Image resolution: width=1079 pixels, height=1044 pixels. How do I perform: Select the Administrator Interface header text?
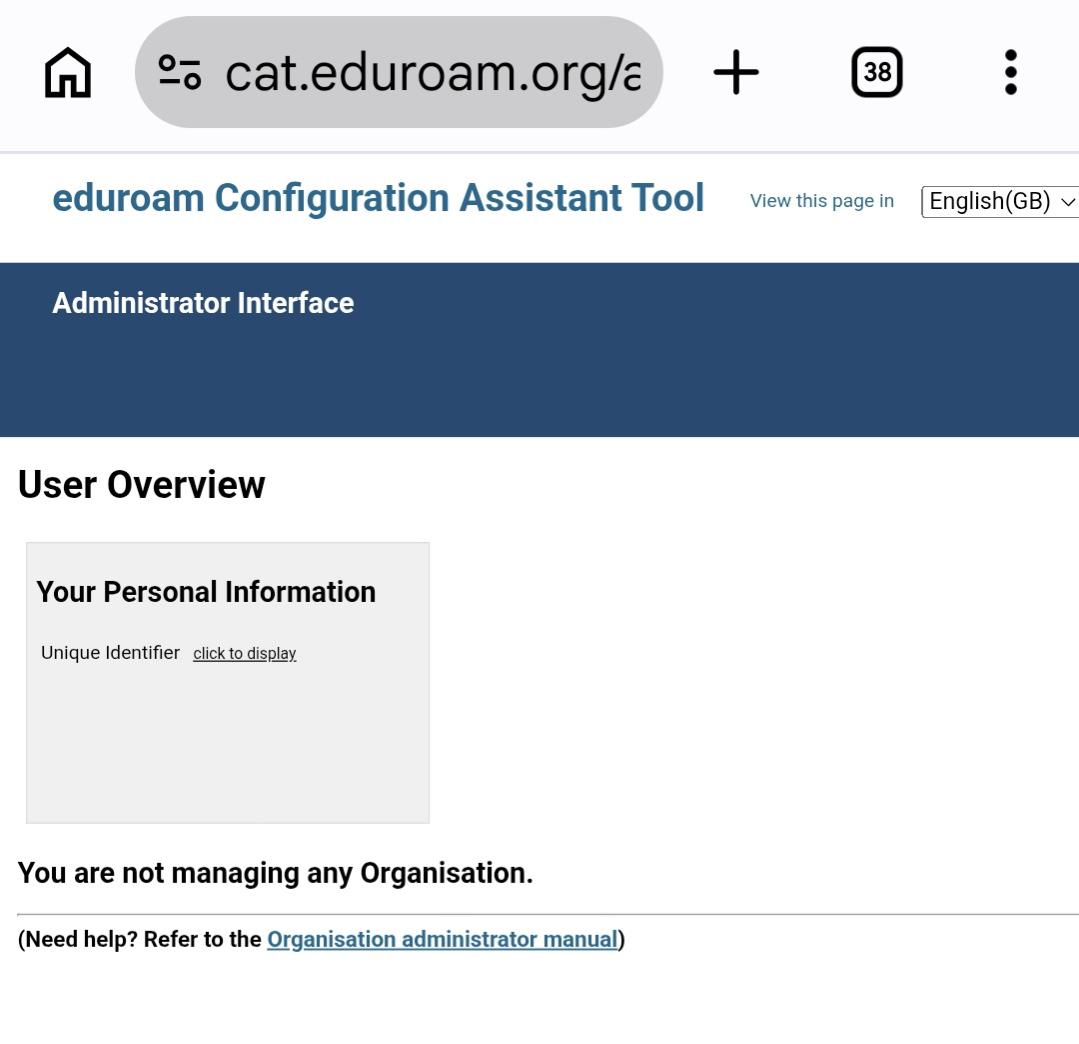203,303
